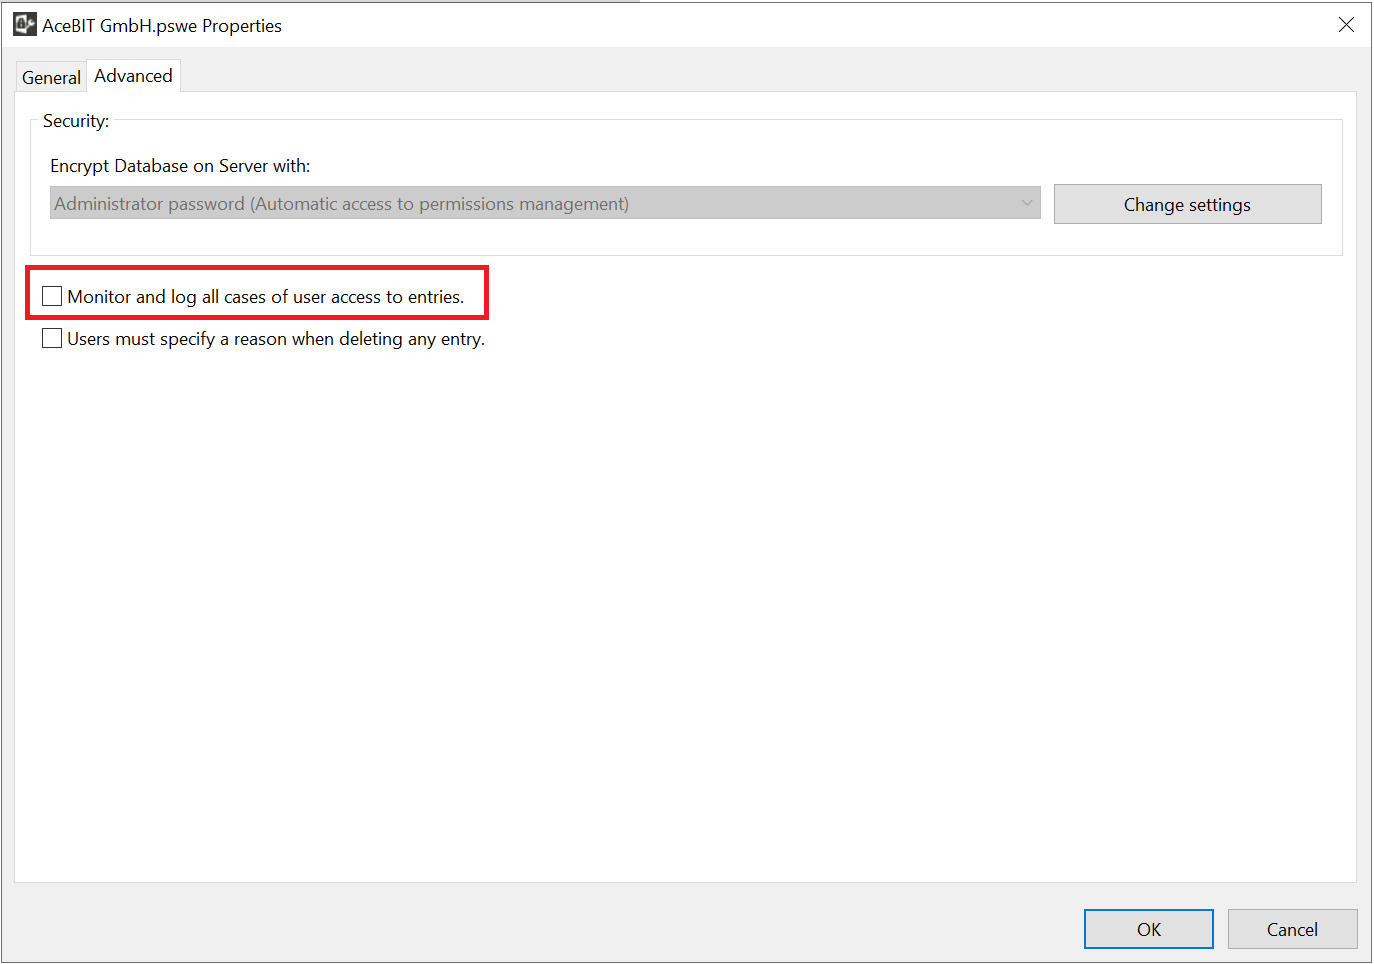Switch to the General tab
The height and width of the screenshot is (964, 1374).
point(51,77)
